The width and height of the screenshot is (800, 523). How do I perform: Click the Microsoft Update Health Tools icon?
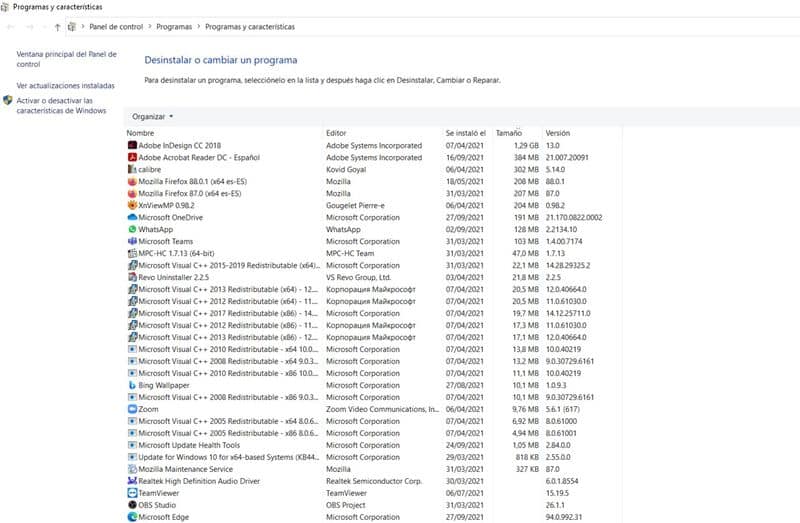(132, 445)
